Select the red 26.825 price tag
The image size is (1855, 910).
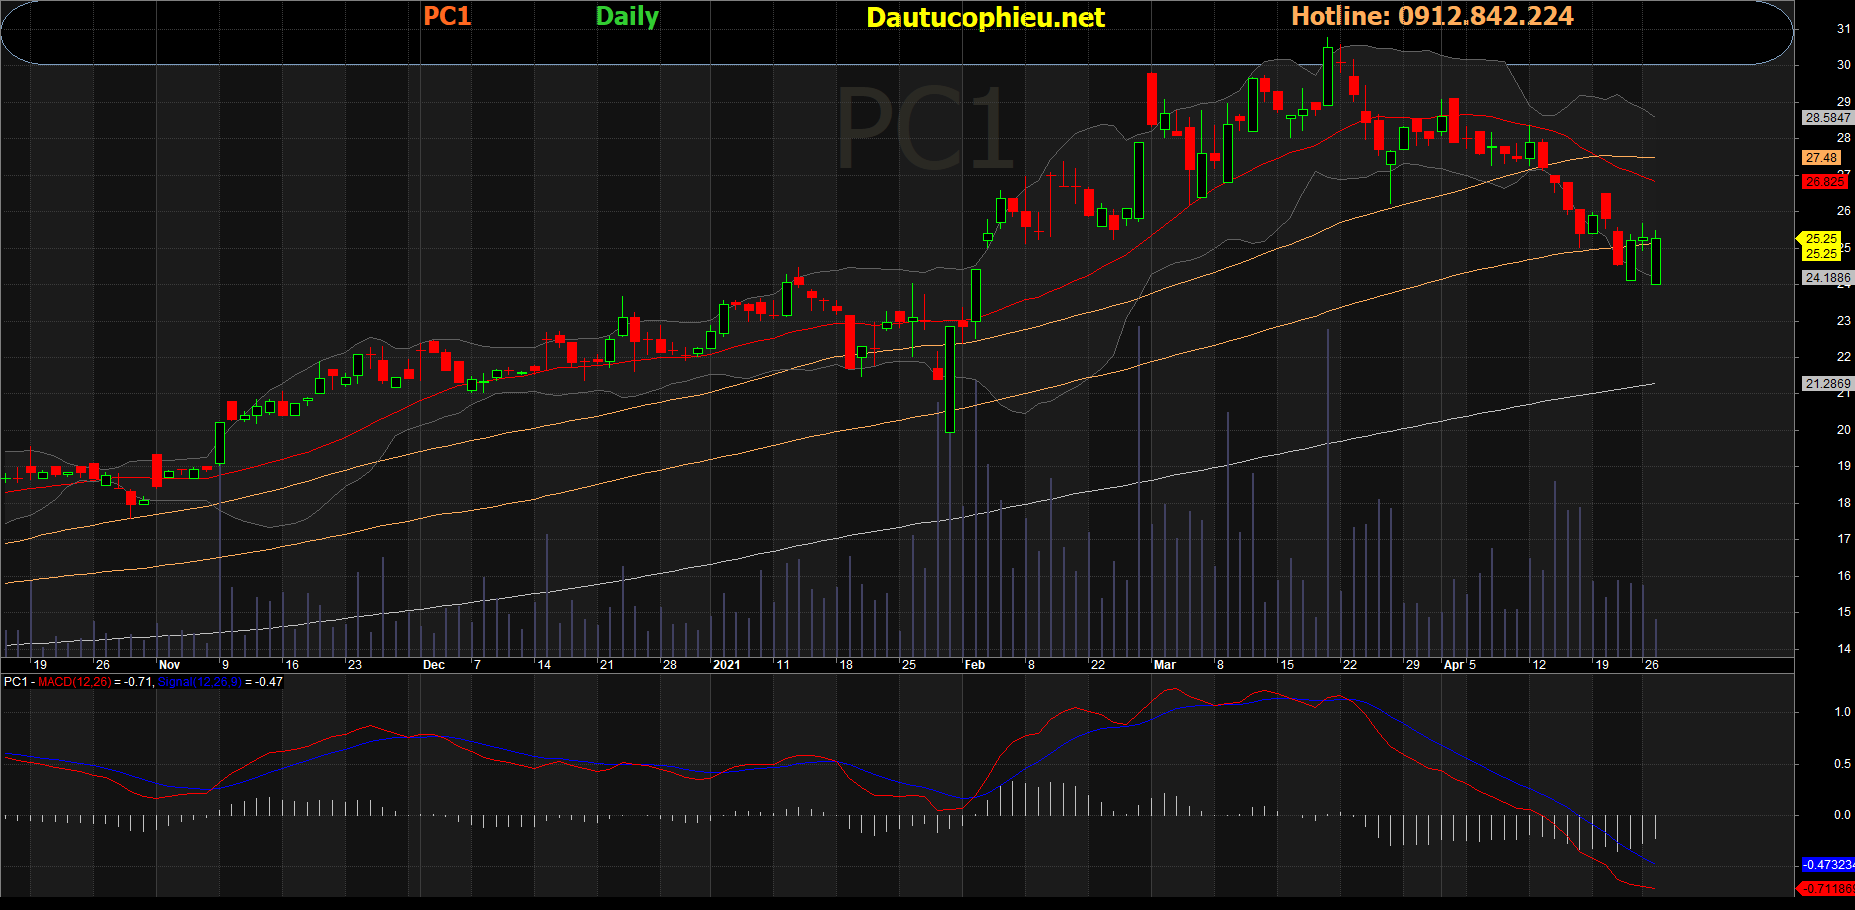pyautogui.click(x=1825, y=182)
